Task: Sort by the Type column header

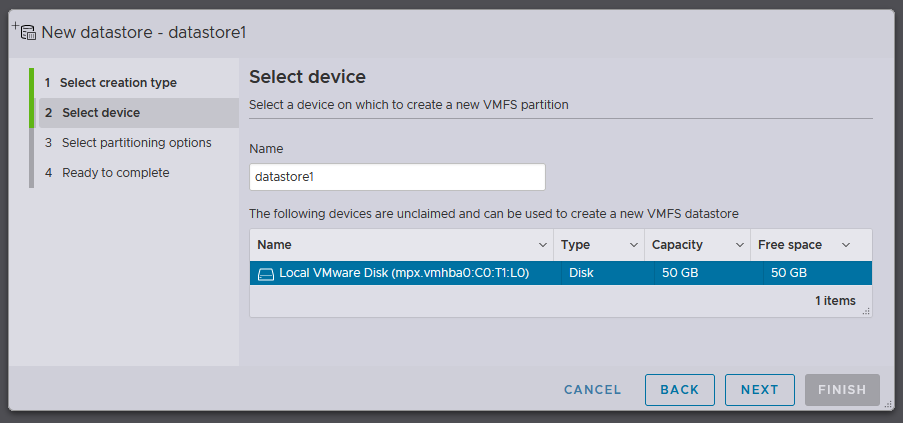Action: click(x=599, y=245)
